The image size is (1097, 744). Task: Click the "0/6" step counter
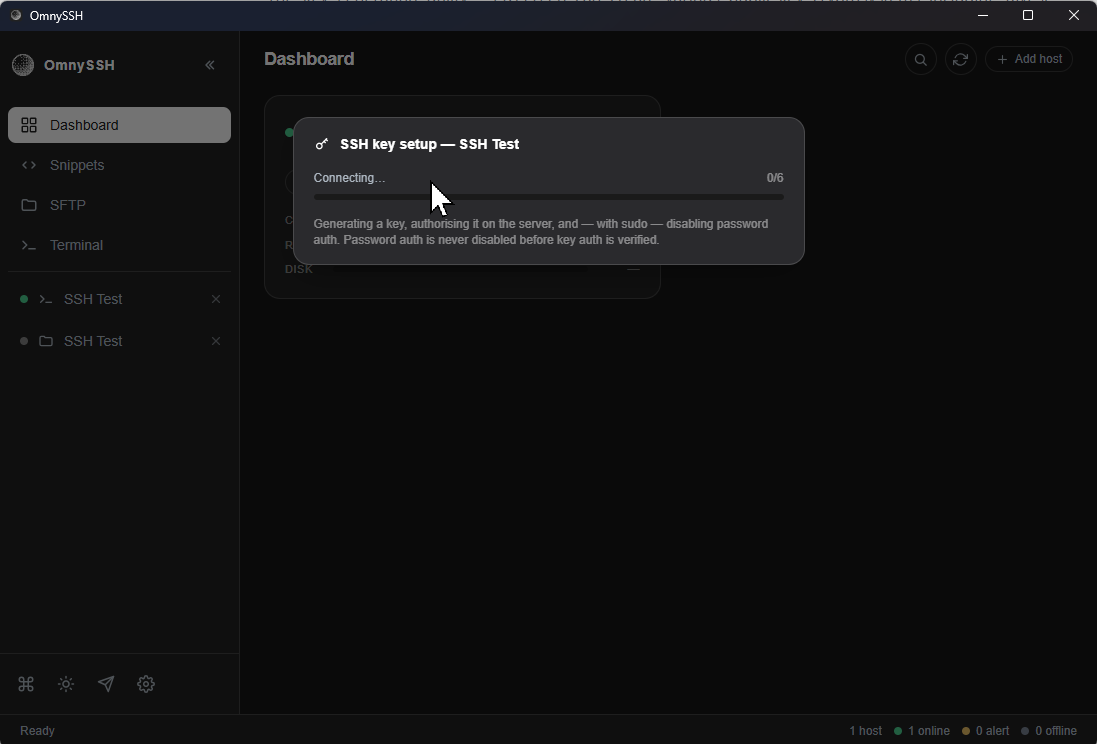point(774,178)
